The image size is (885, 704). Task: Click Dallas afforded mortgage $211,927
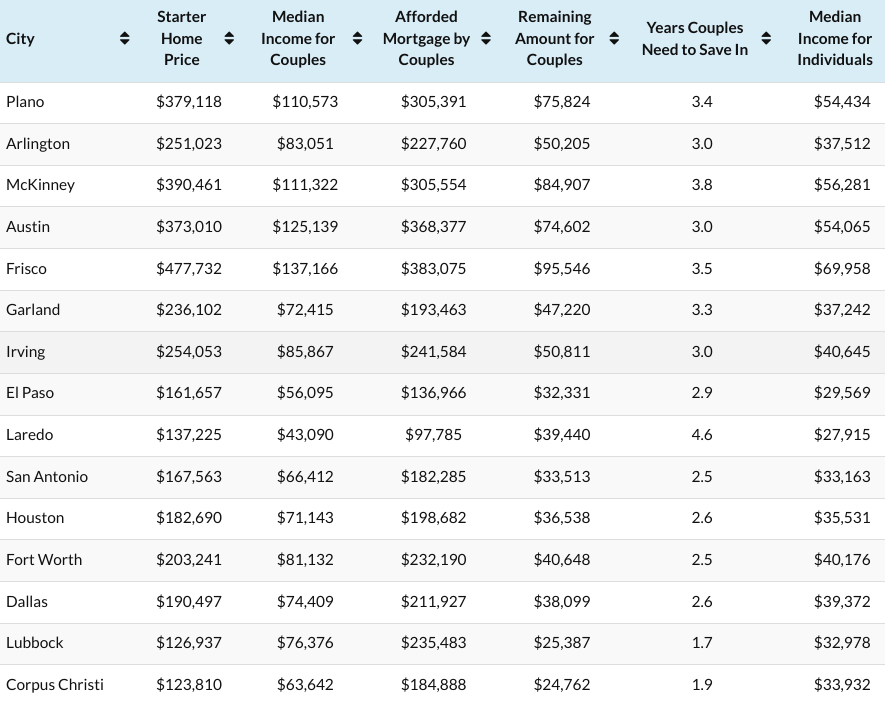pyautogui.click(x=433, y=602)
